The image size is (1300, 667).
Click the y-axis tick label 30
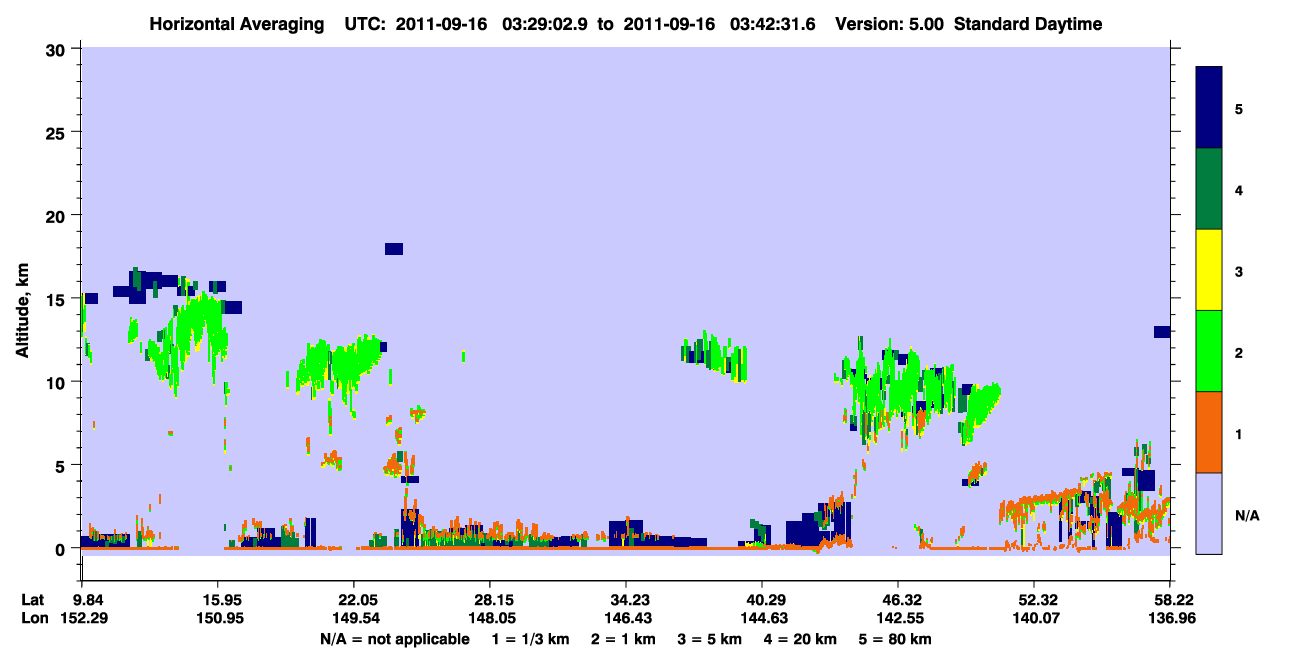coord(58,49)
